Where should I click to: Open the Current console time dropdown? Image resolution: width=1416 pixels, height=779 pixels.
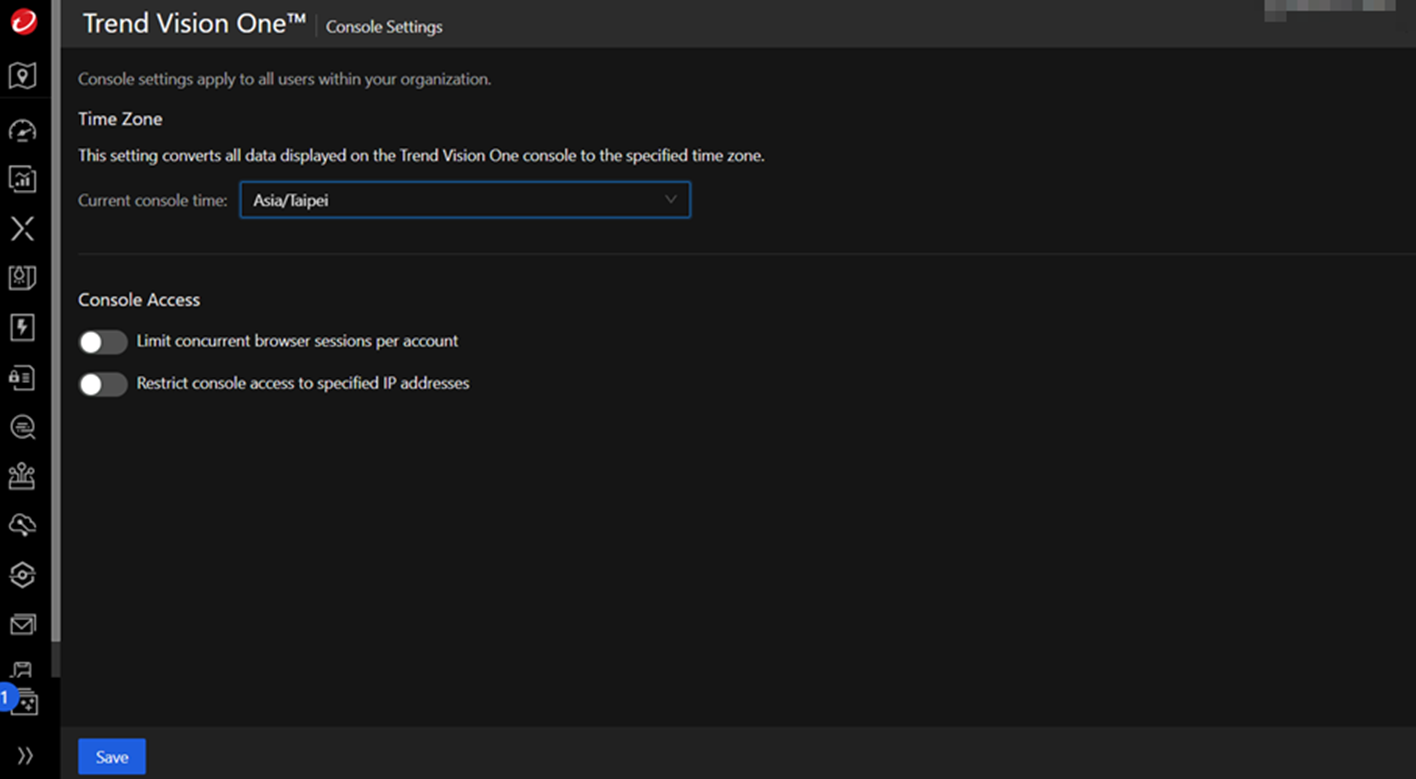(464, 200)
